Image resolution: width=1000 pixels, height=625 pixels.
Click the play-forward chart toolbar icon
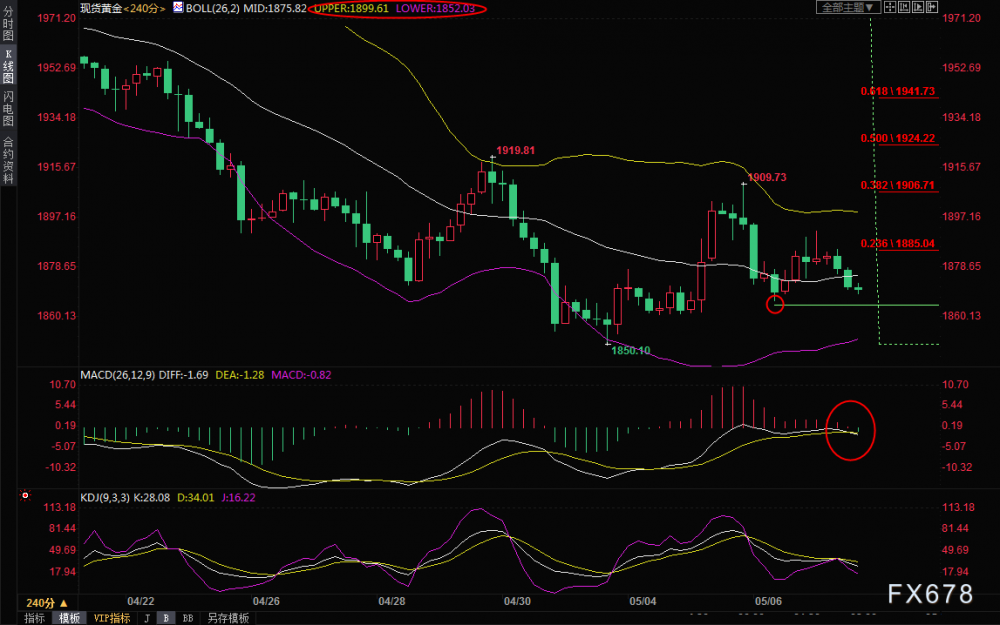918,7
